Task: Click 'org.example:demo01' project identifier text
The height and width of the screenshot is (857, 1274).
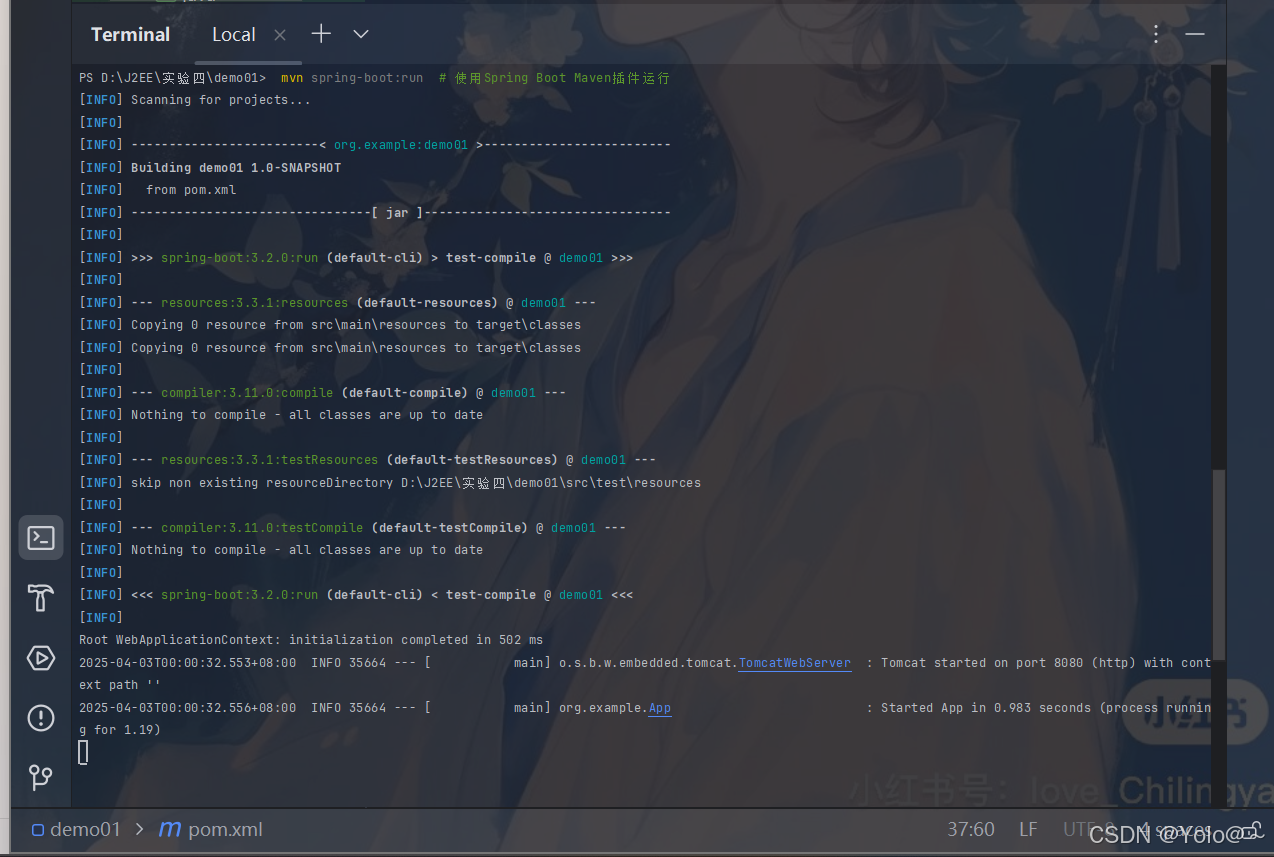Action: tap(401, 145)
